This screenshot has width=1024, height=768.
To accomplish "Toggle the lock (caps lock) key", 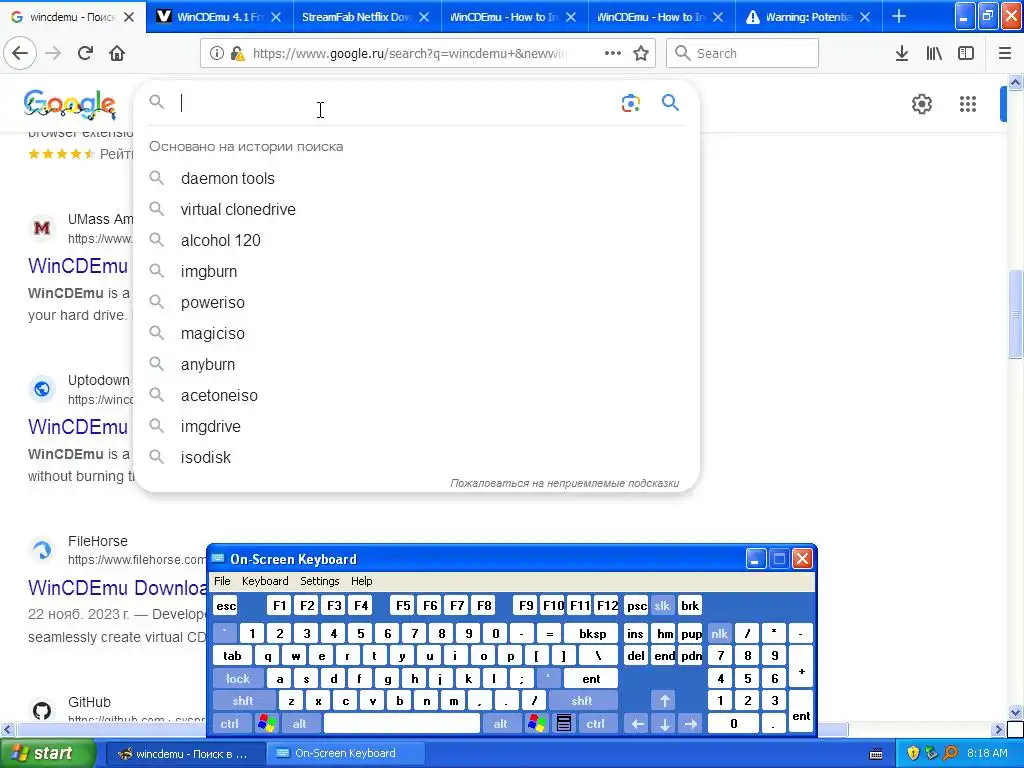I will click(x=238, y=679).
